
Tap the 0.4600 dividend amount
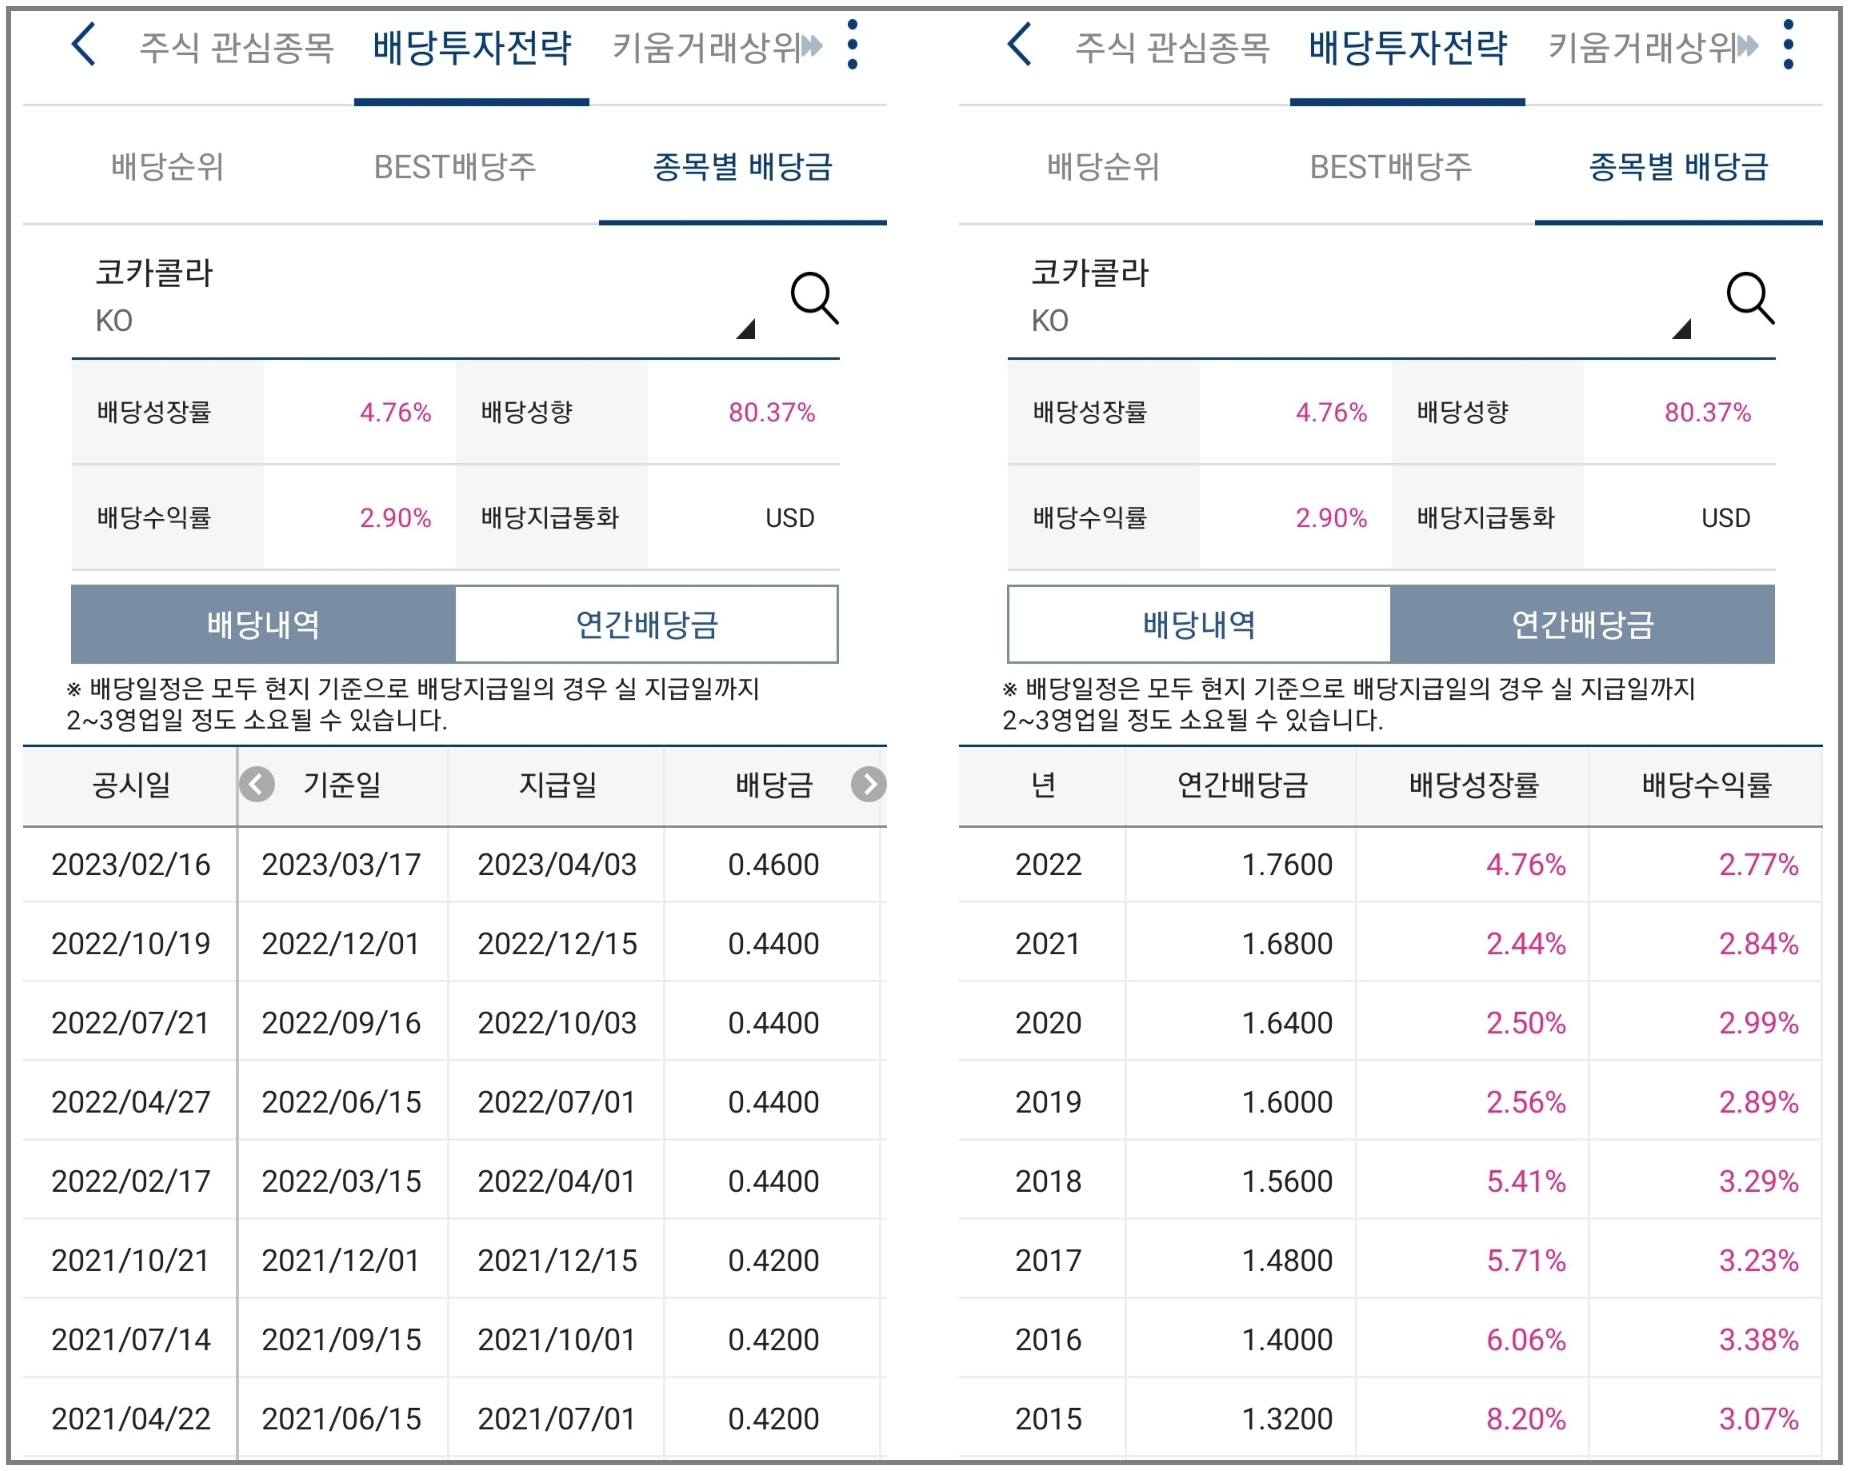(x=773, y=864)
